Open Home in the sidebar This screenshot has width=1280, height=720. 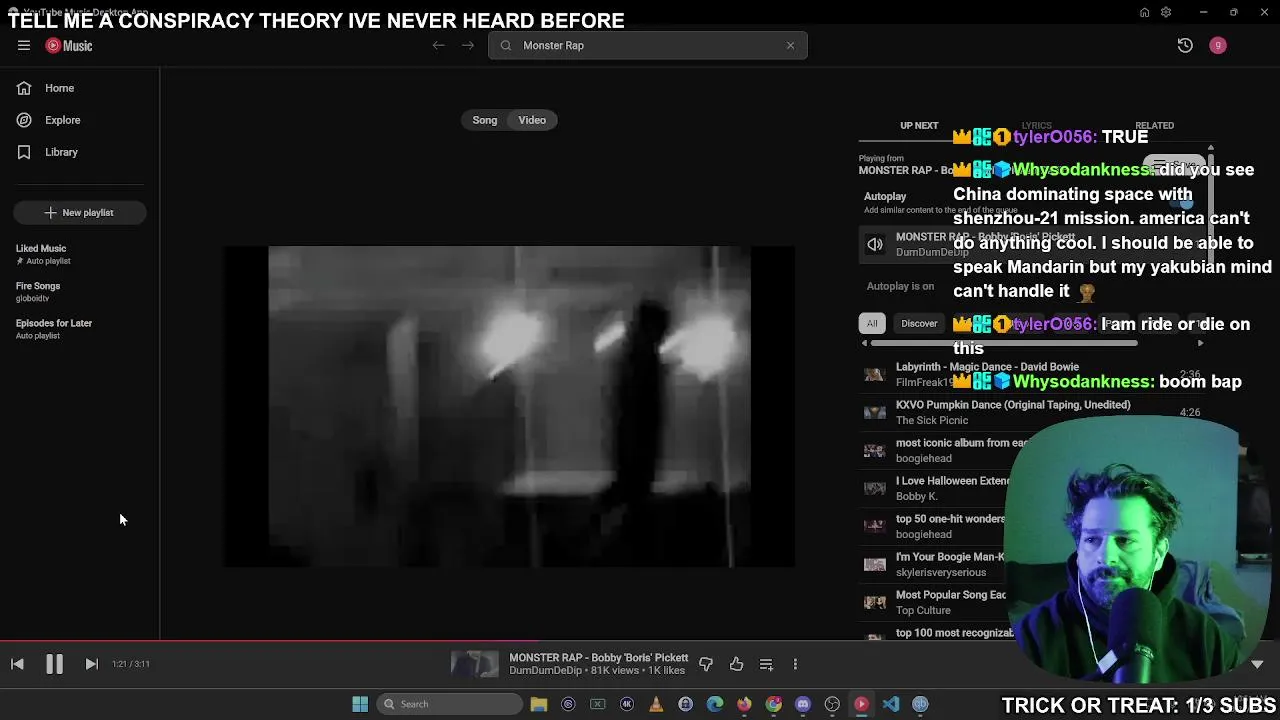(x=80, y=88)
